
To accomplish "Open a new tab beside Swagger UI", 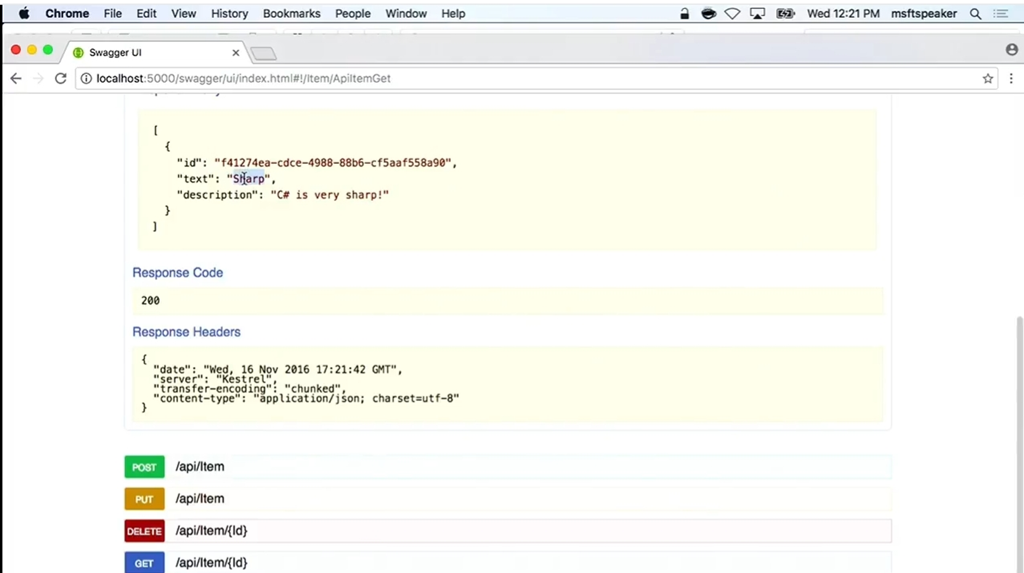I will [x=263, y=53].
